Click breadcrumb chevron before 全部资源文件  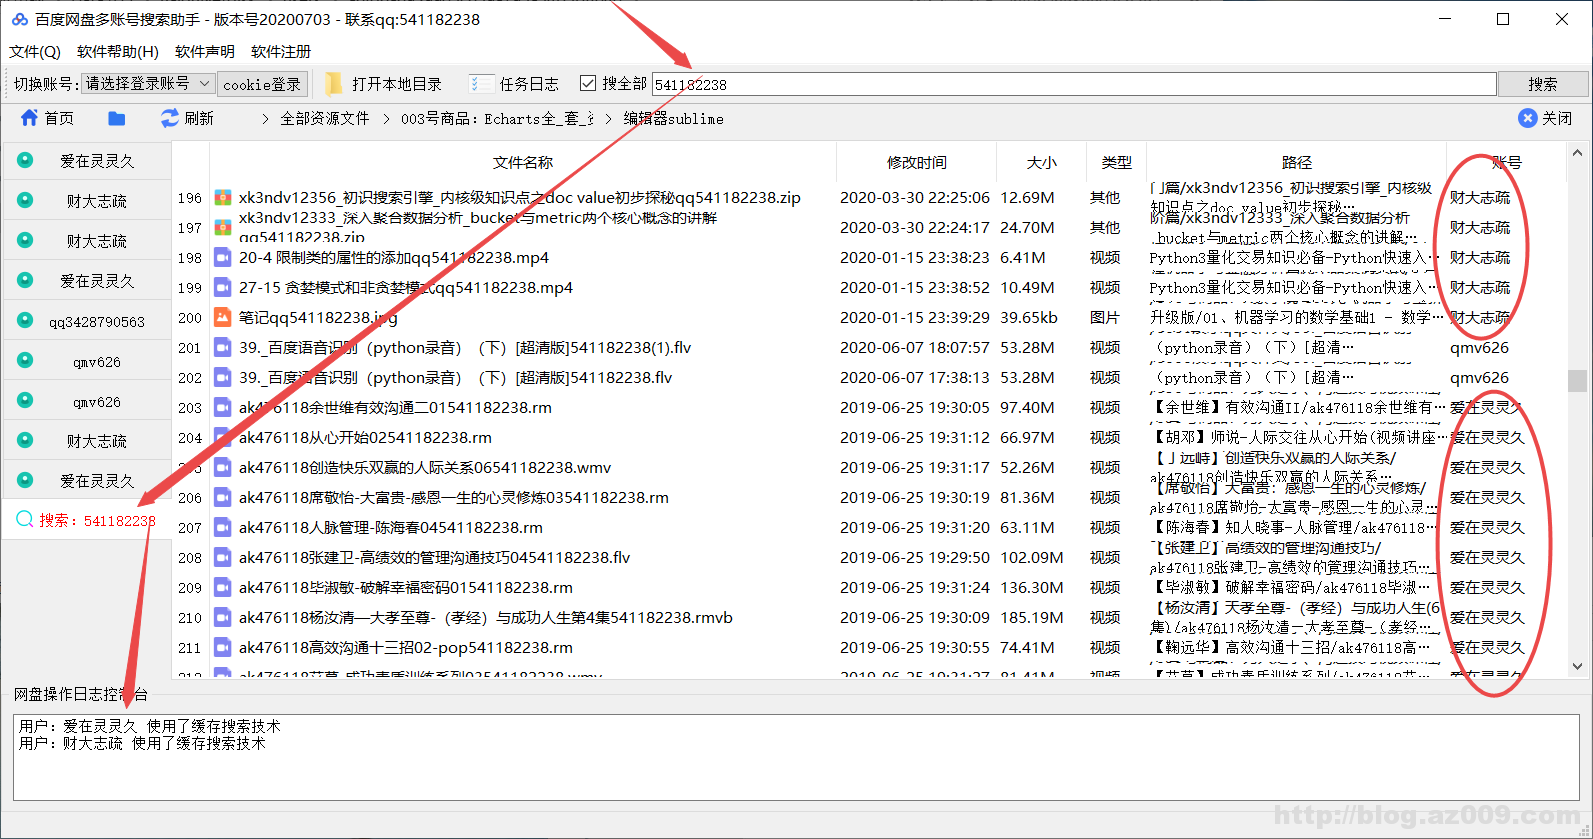(x=265, y=119)
